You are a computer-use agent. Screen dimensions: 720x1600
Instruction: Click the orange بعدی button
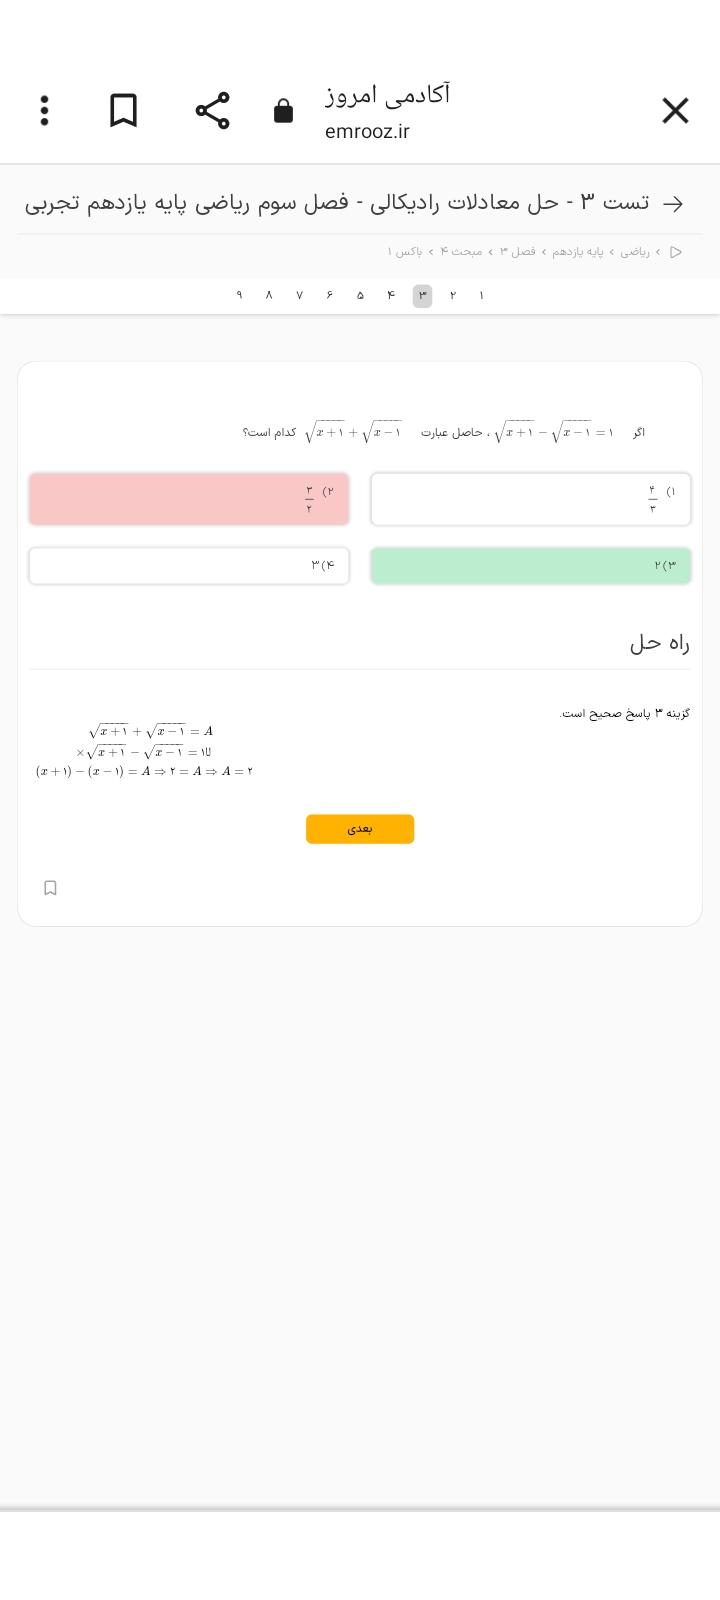360,829
